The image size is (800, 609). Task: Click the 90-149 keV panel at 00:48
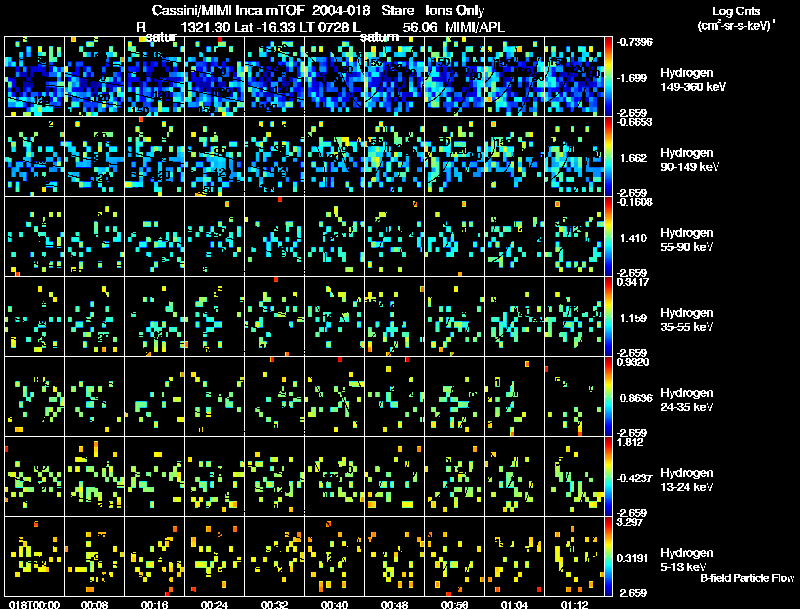tap(394, 157)
